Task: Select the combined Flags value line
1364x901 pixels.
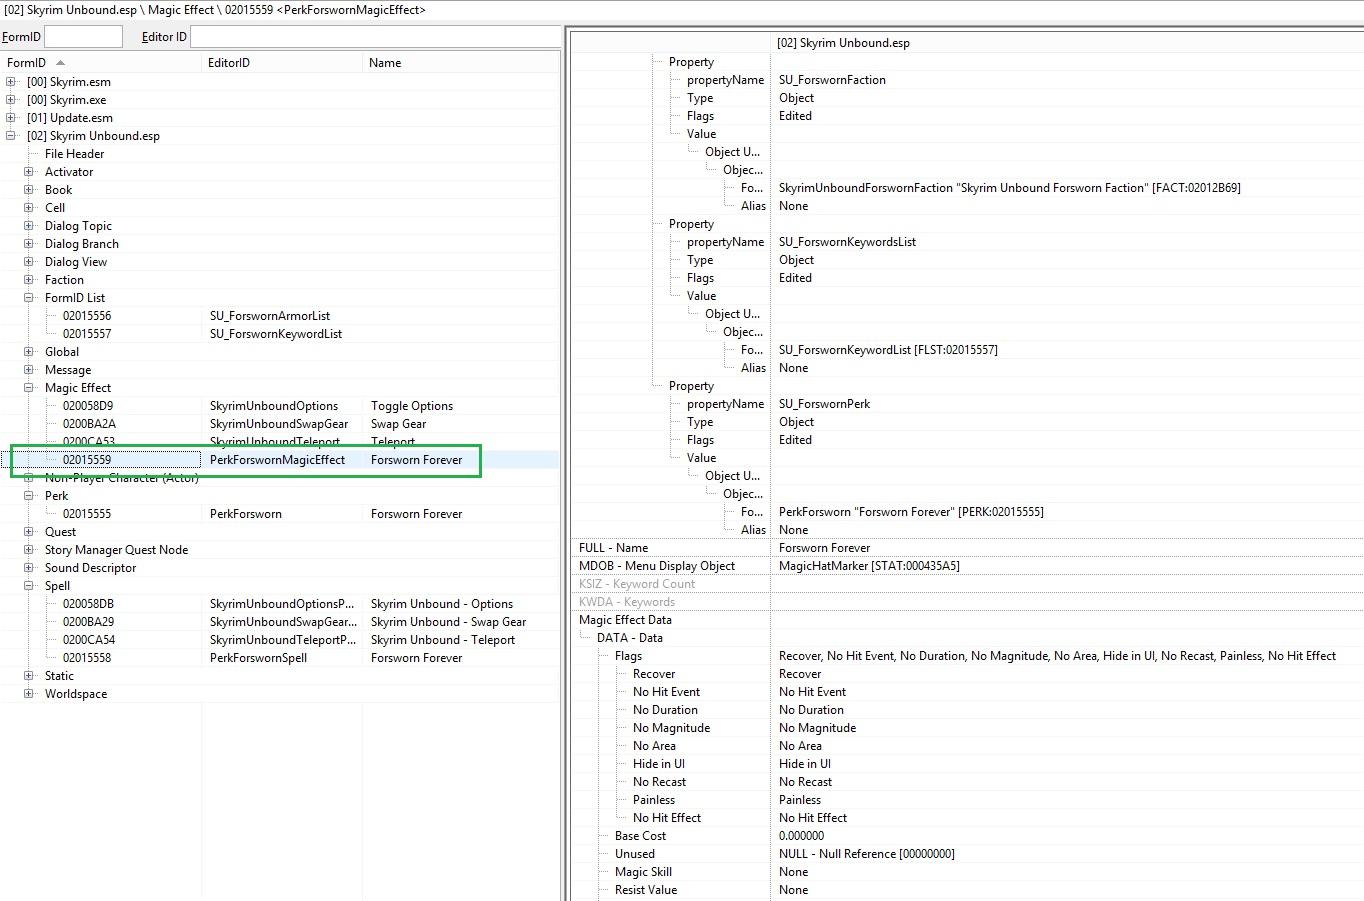Action: pyautogui.click(x=1057, y=656)
